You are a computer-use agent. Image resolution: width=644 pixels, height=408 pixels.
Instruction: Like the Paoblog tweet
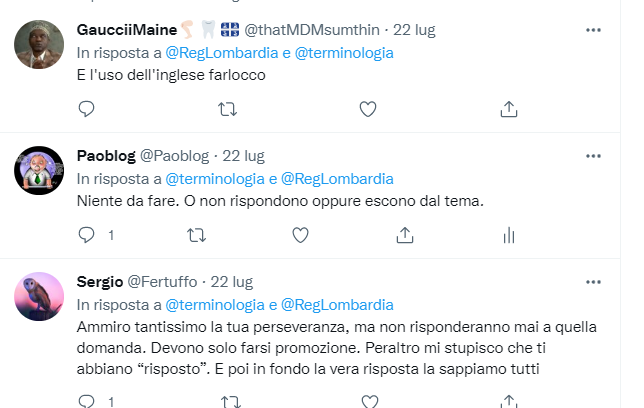click(300, 235)
